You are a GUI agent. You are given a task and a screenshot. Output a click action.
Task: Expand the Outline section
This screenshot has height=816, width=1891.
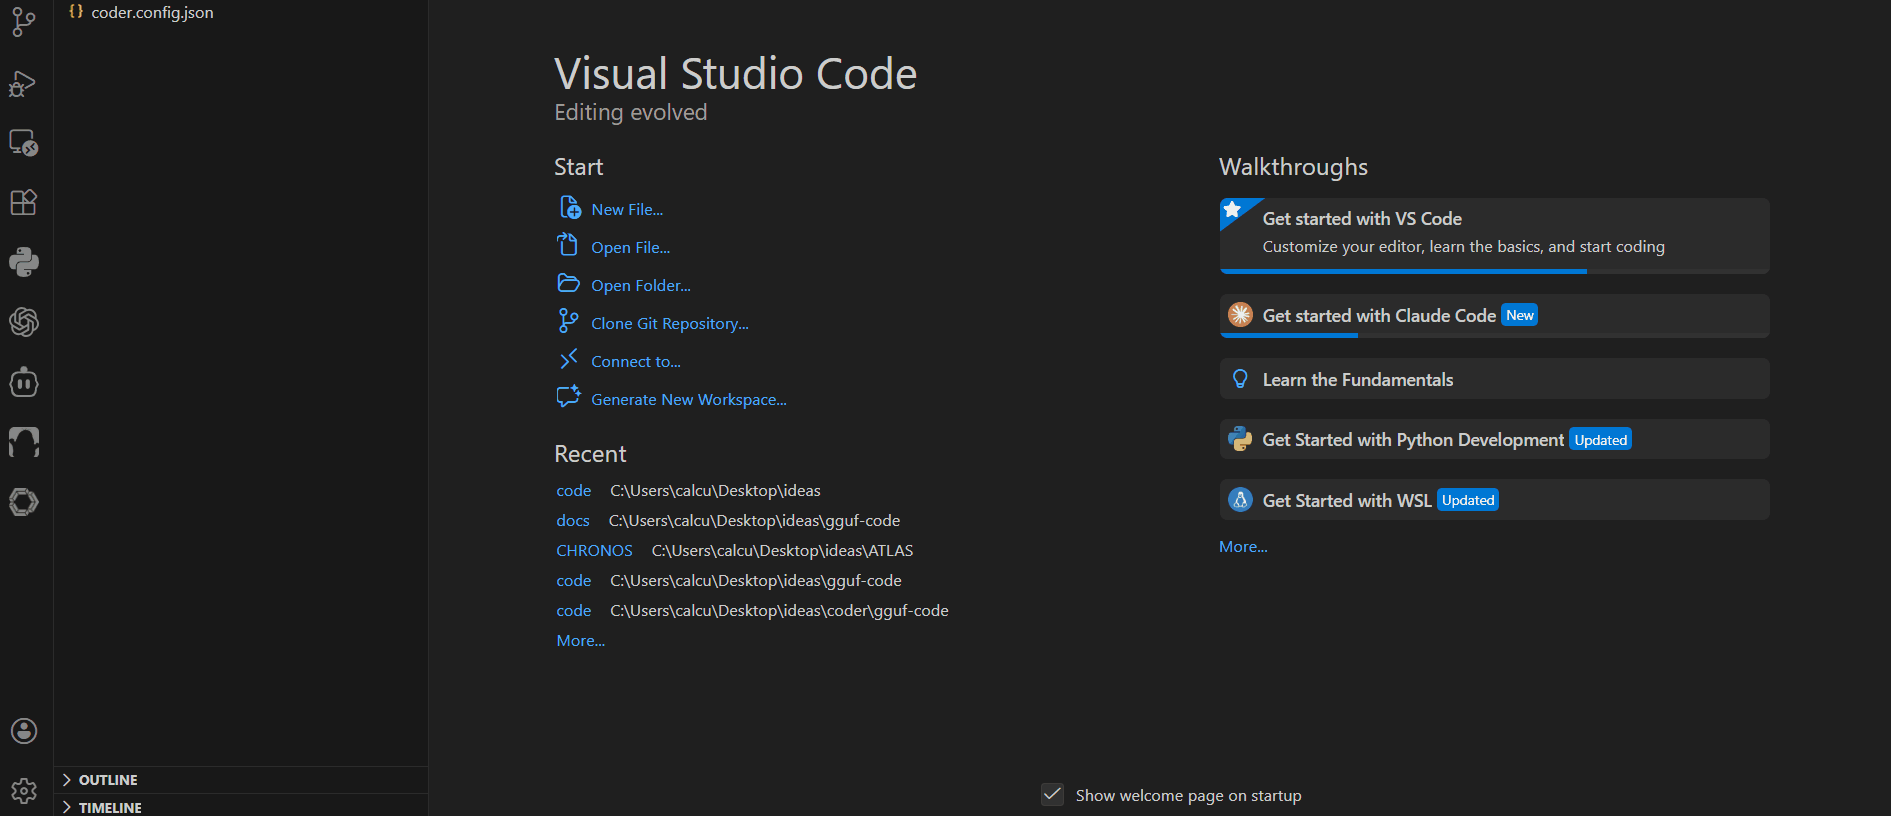pos(241,780)
